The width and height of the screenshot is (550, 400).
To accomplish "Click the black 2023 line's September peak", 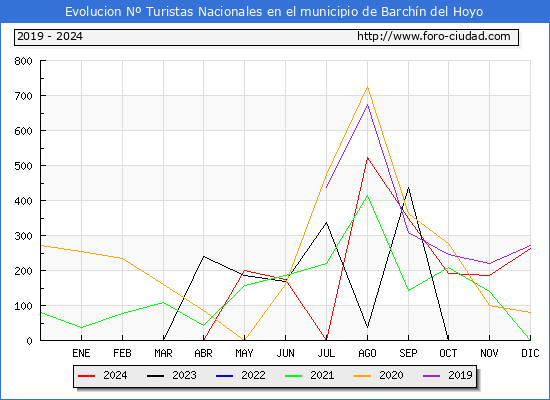I will (408, 188).
